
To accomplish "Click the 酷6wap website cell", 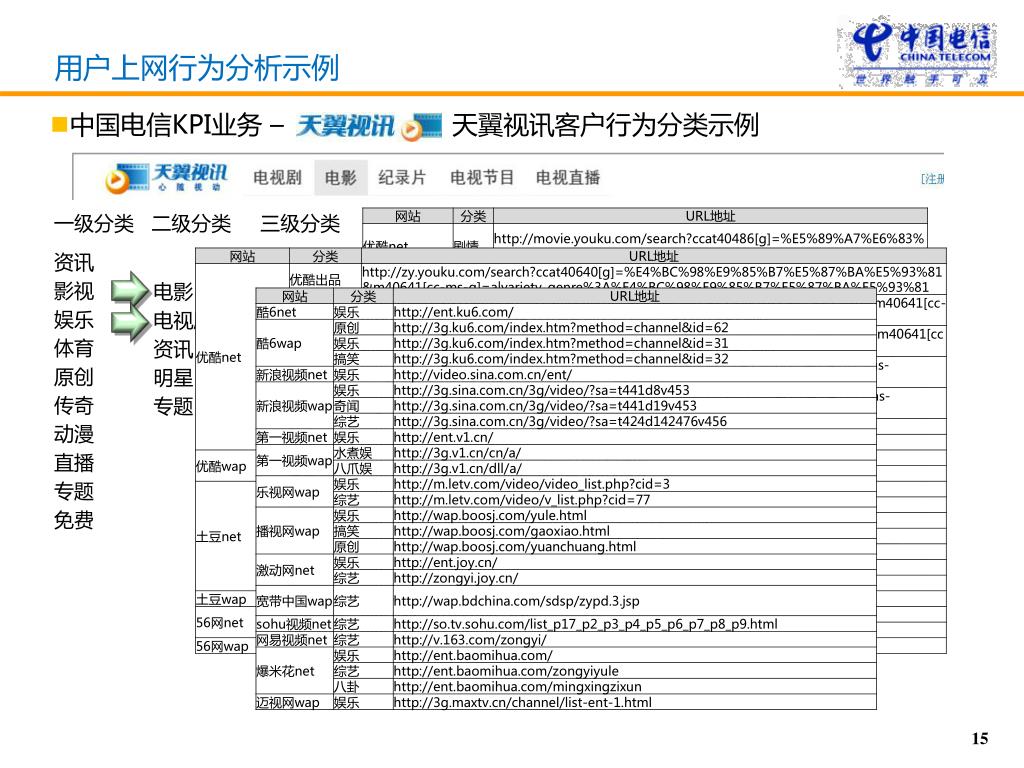I will coord(294,344).
